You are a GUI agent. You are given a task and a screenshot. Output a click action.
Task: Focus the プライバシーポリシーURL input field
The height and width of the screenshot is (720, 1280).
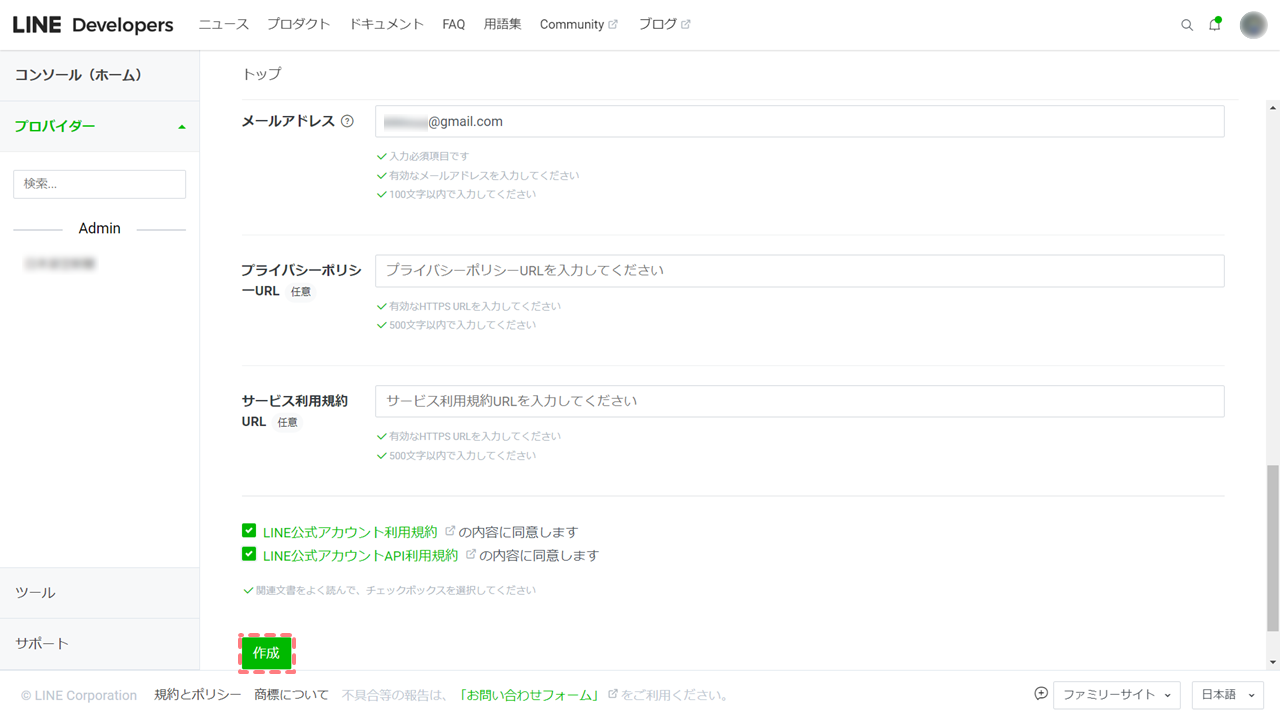(x=799, y=271)
